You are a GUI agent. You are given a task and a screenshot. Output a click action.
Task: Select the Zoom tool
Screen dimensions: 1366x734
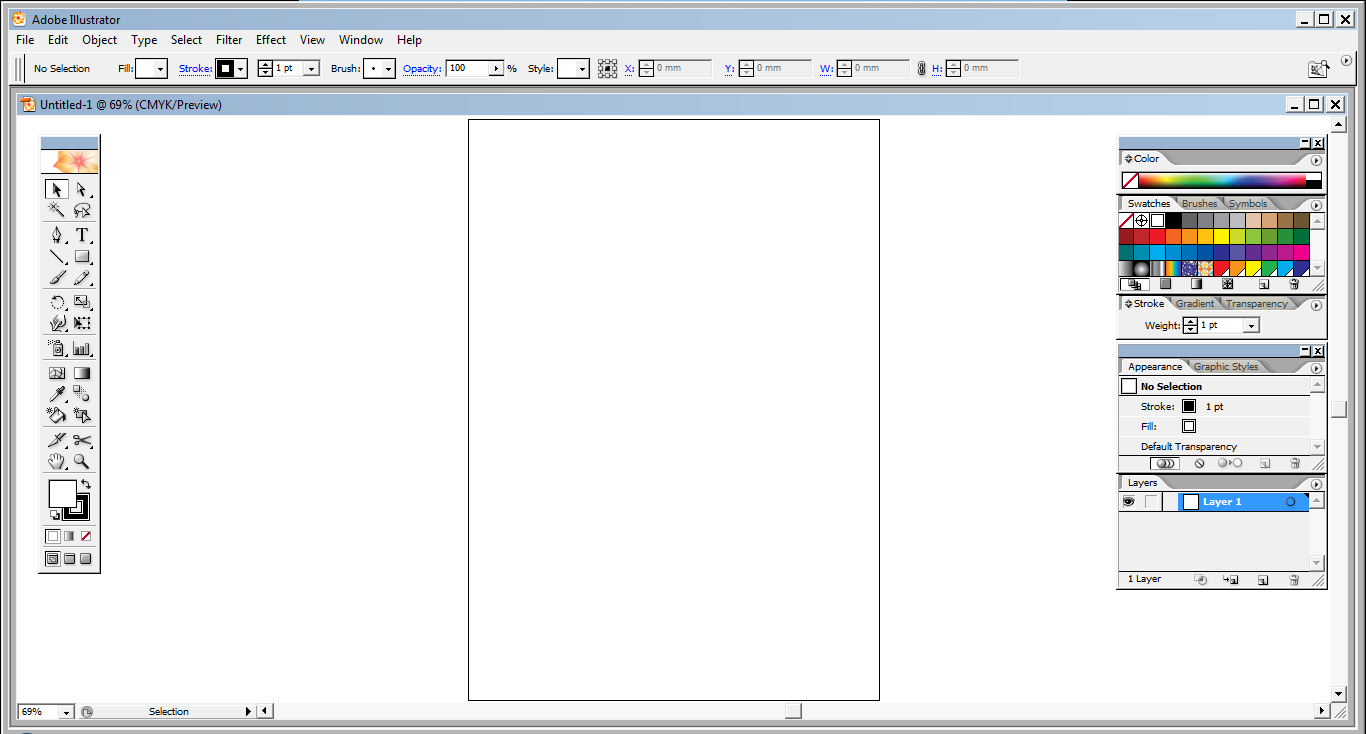coord(83,461)
